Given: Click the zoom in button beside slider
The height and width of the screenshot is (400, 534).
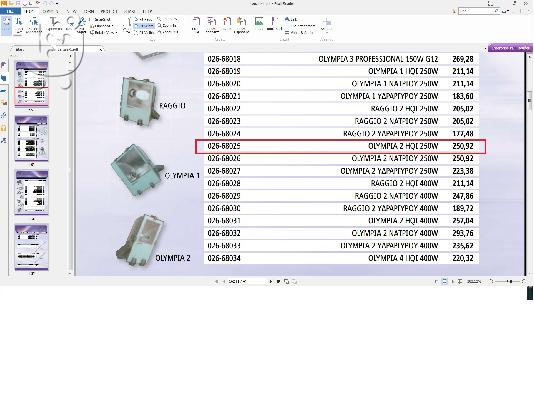Looking at the screenshot, I should coord(523,282).
